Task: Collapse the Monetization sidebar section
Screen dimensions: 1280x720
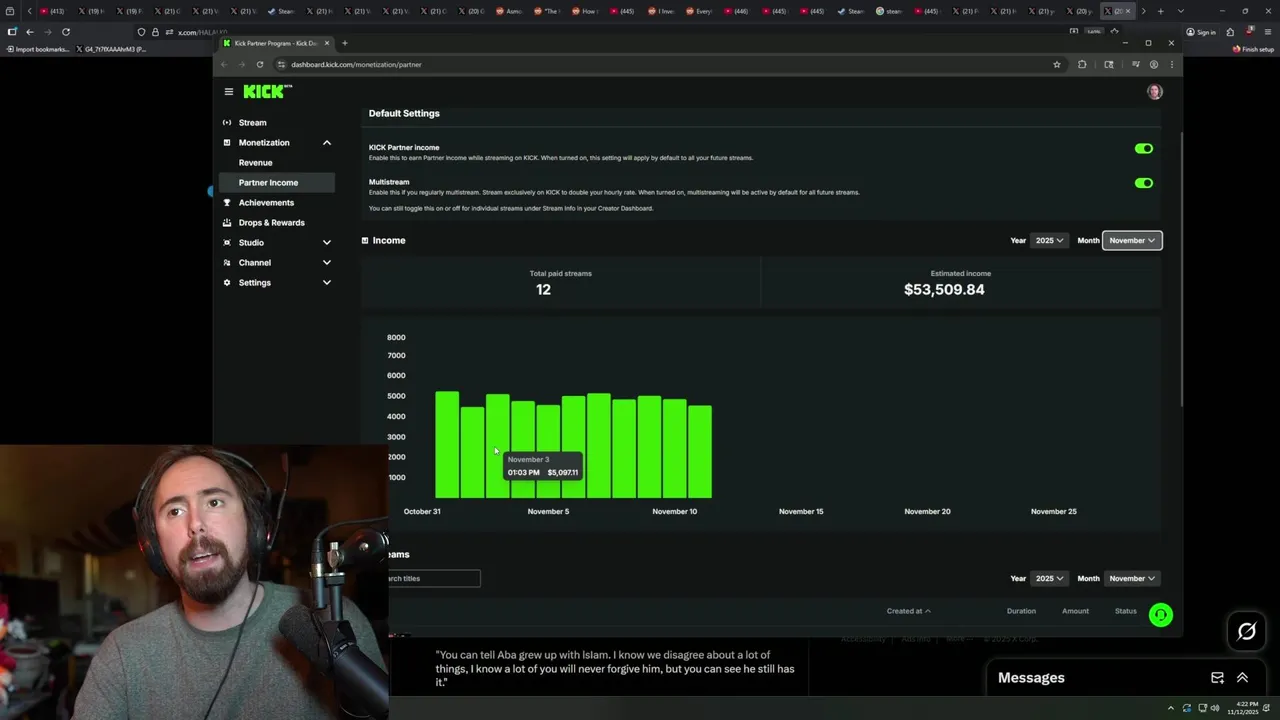Action: pos(326,143)
